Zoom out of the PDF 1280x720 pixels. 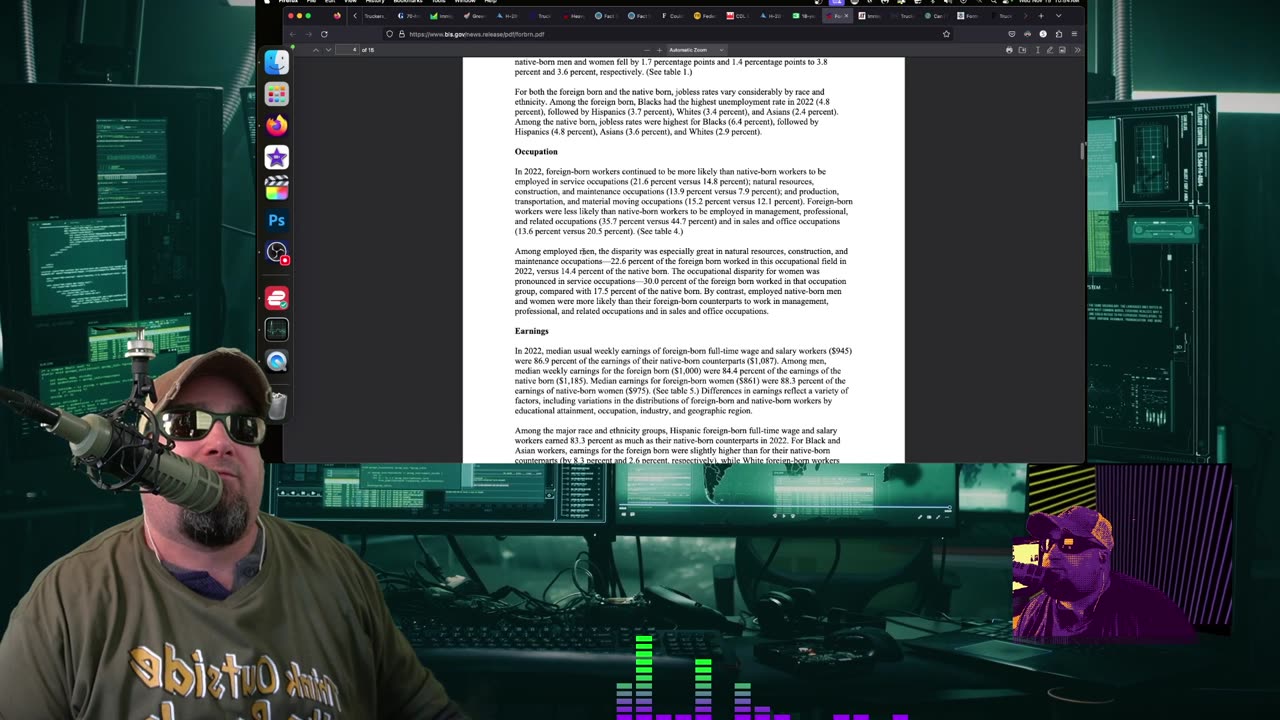[x=647, y=50]
